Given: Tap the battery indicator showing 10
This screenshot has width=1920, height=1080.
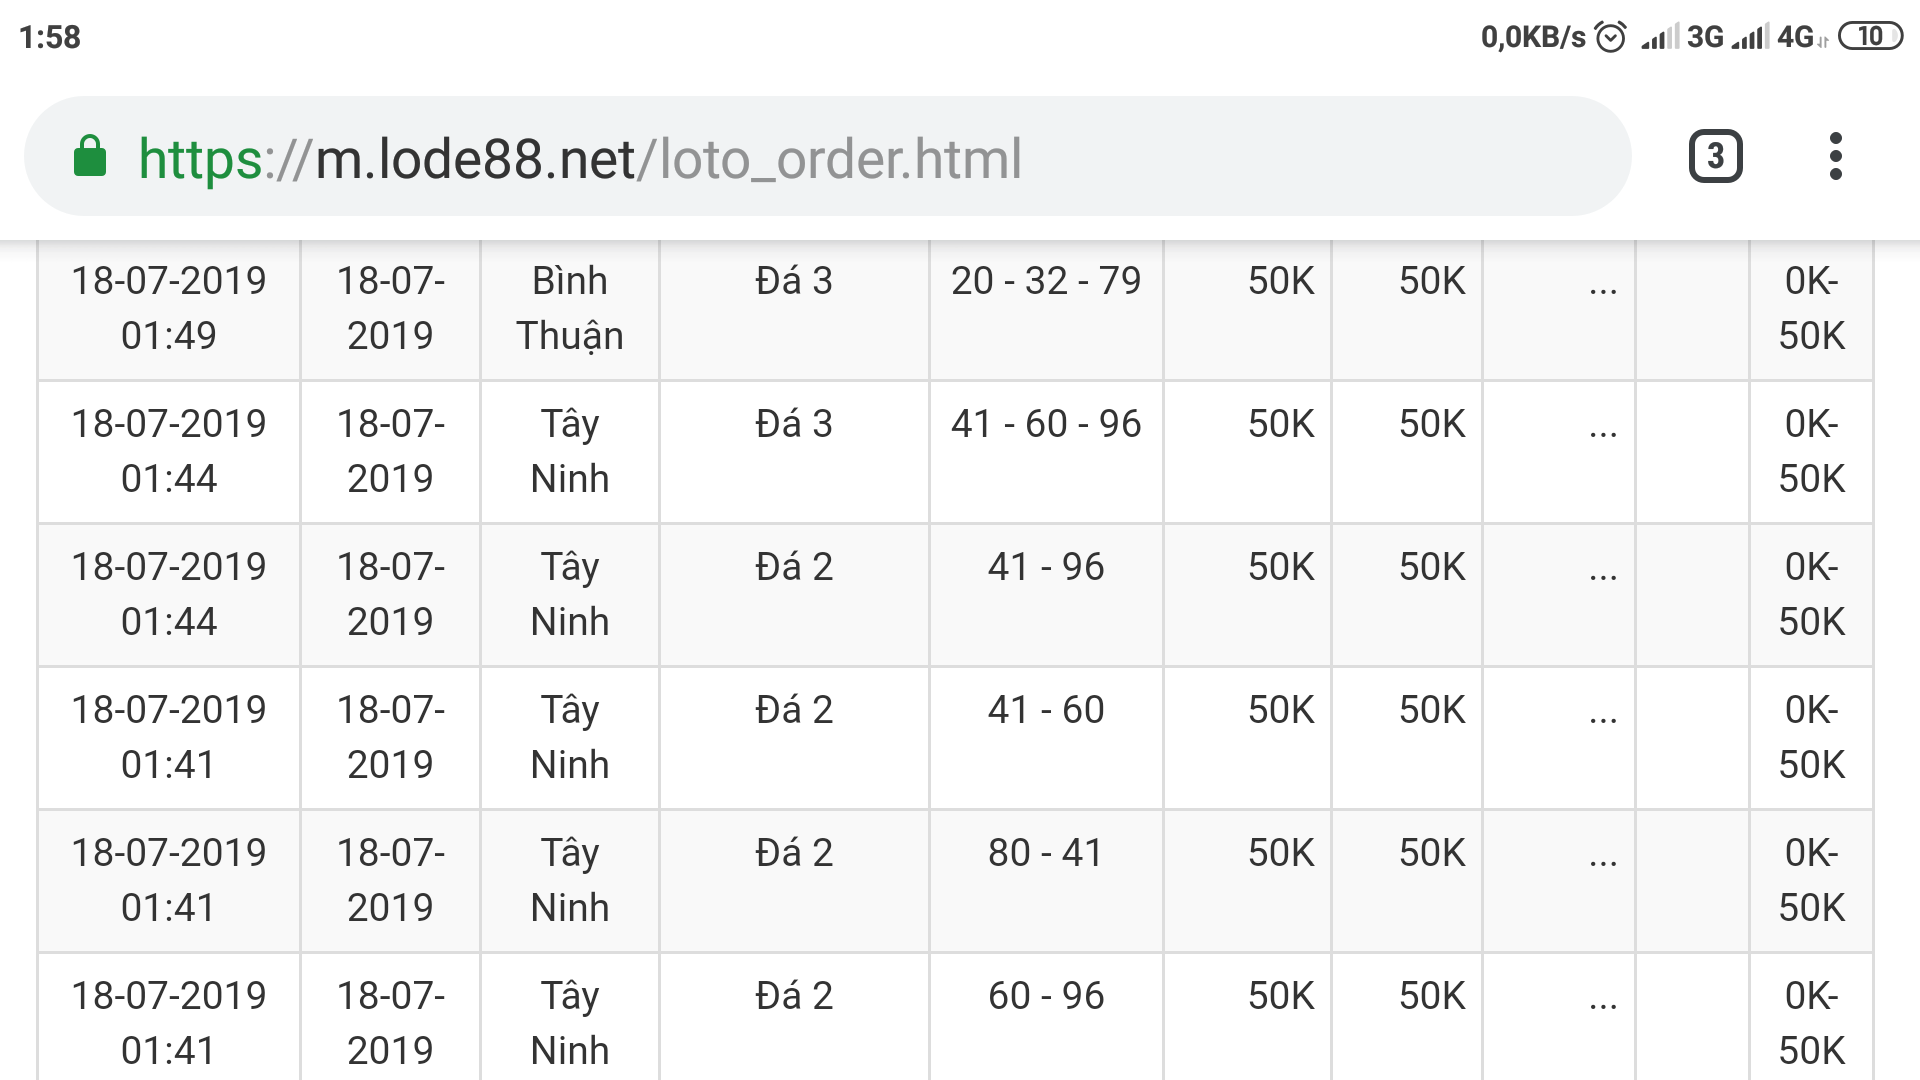Looking at the screenshot, I should (1871, 37).
